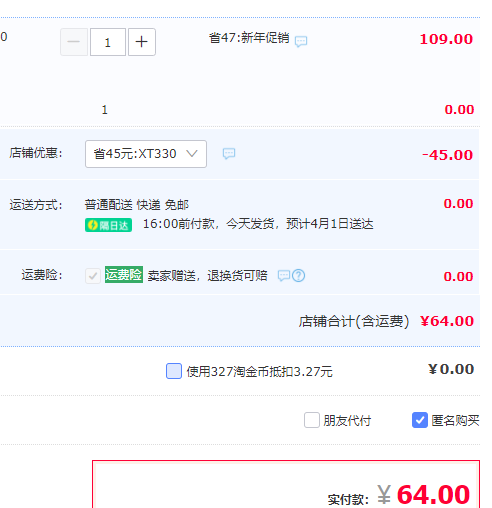Image resolution: width=492 pixels, height=508 pixels.
Task: Click the 普通配送 快递 免邮 shipping text
Action: point(137,205)
